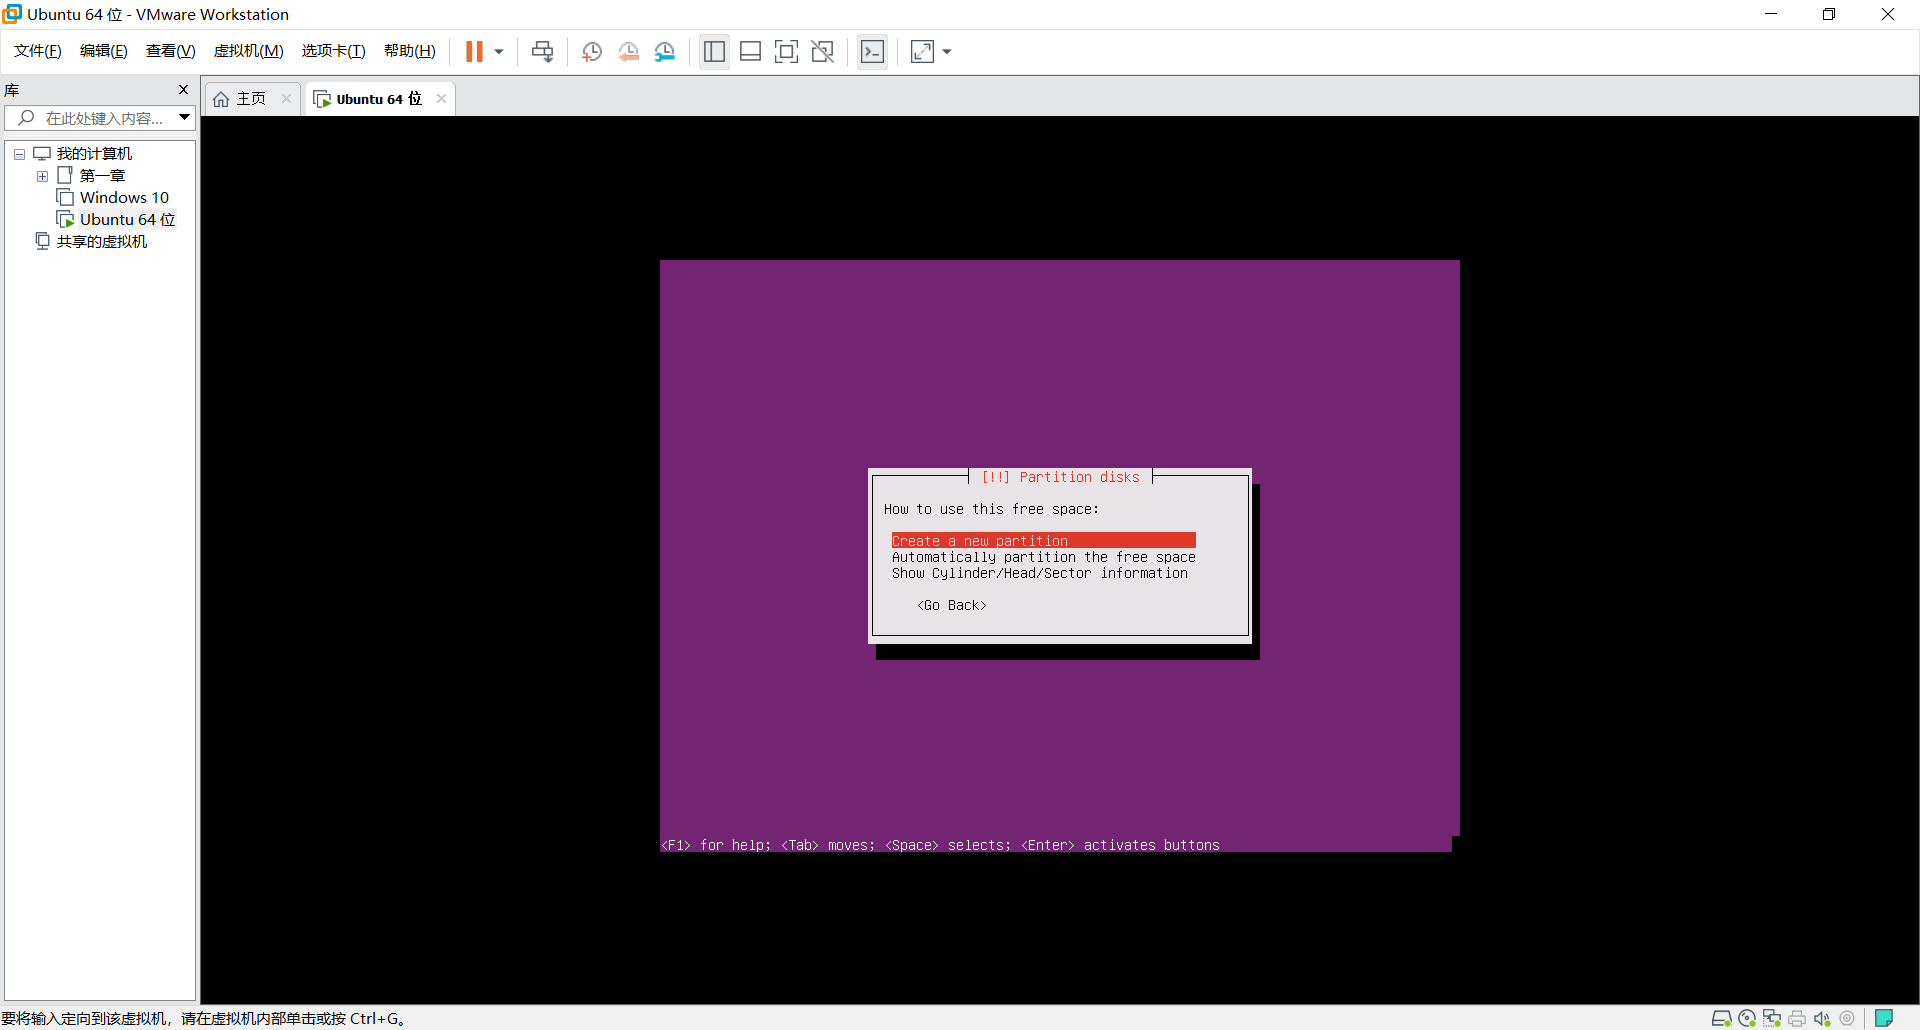The width and height of the screenshot is (1920, 1030).
Task: Choose Automatically partition the free space
Action: [1043, 557]
